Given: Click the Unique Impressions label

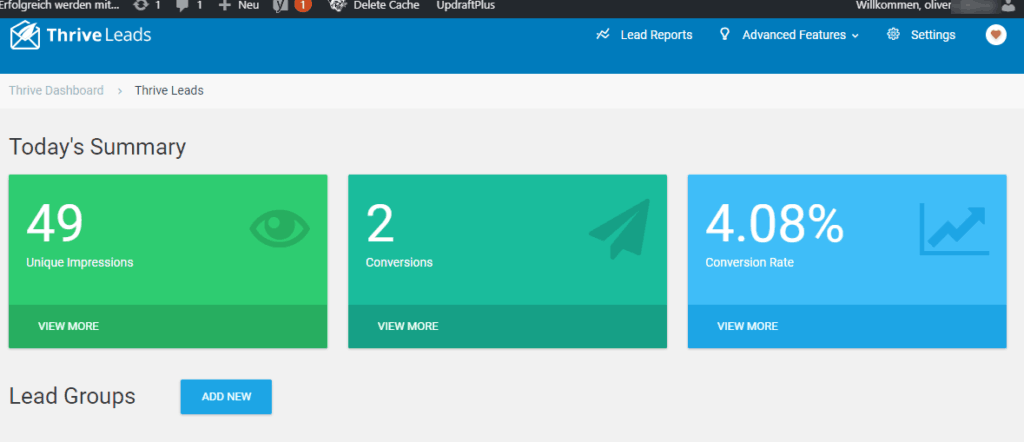Looking at the screenshot, I should [x=80, y=262].
